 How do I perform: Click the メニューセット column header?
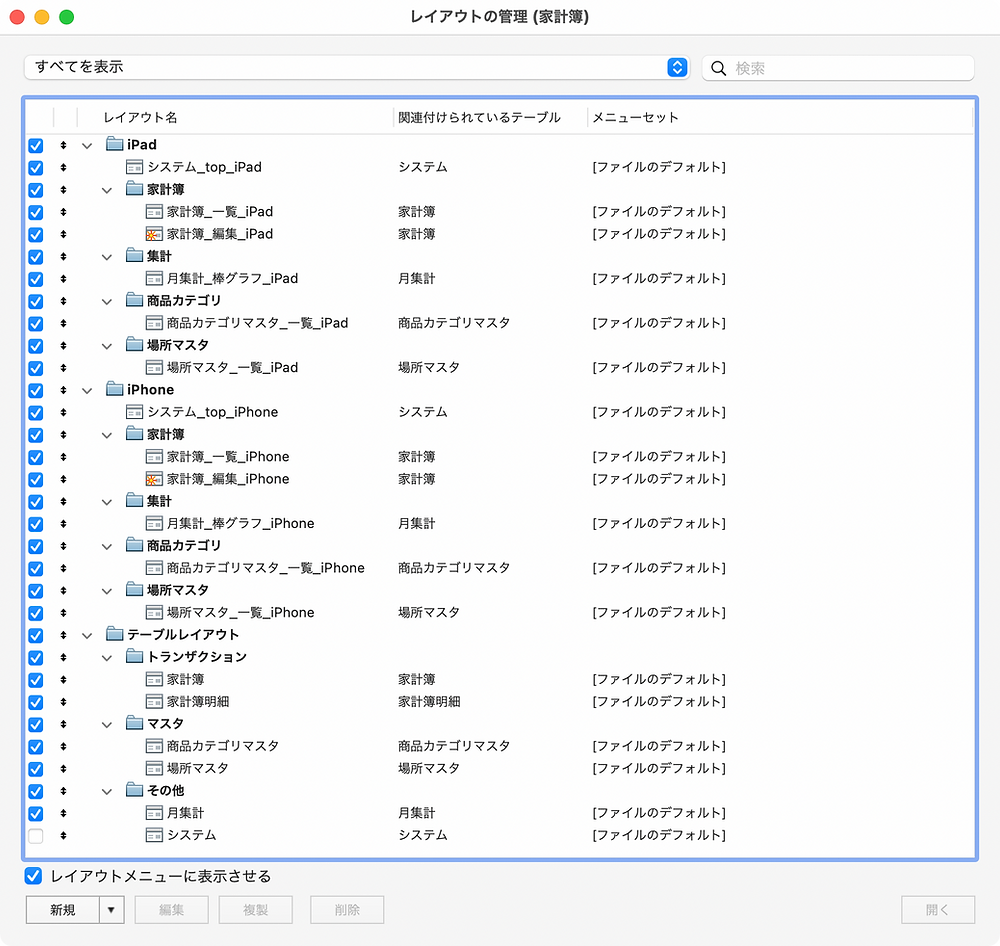point(635,117)
